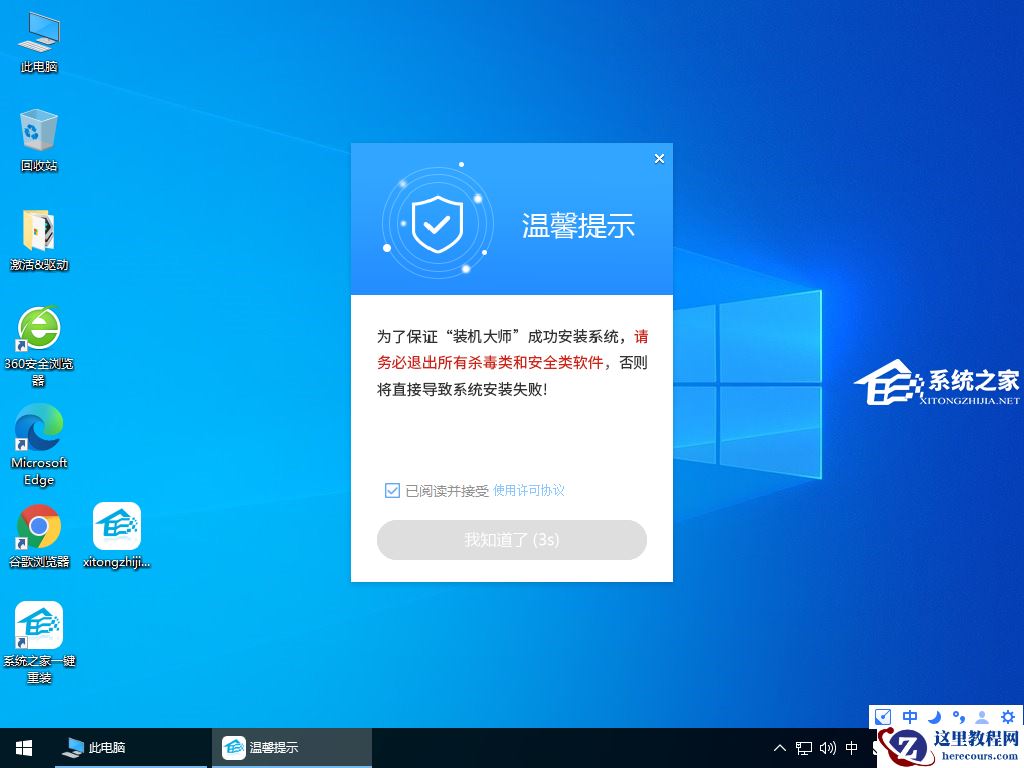The height and width of the screenshot is (768, 1024).
Task: Open the xitongzhiji application shortcut
Action: [116, 524]
